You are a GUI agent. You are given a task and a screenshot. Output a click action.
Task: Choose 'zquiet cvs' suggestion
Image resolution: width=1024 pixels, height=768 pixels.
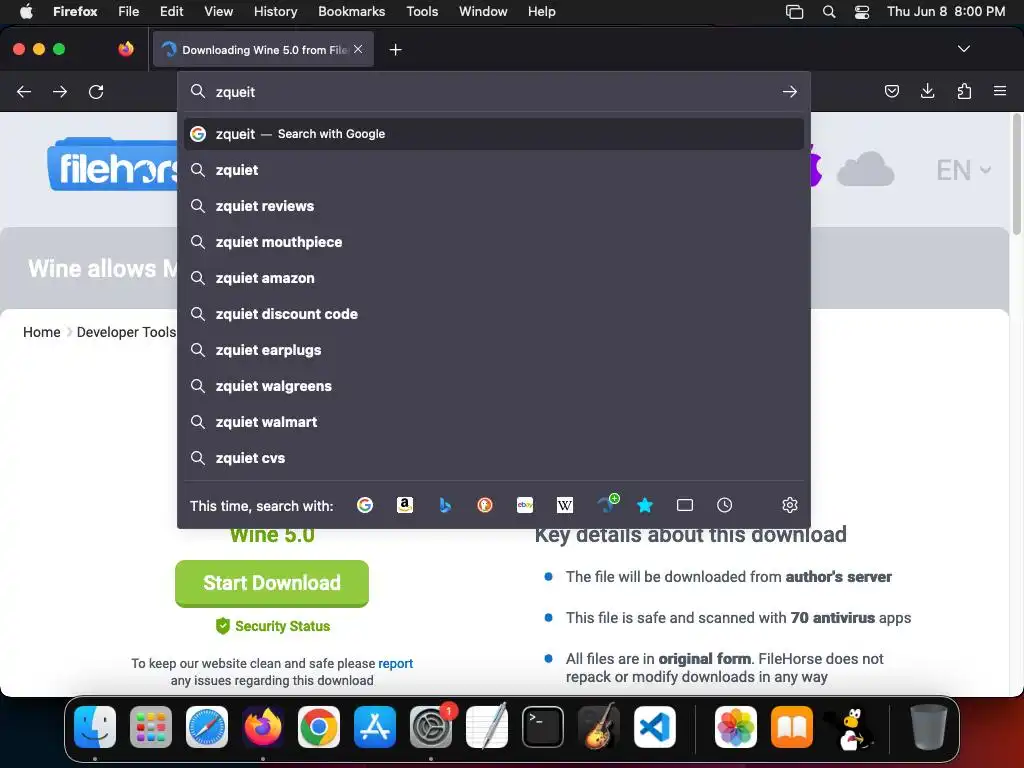click(494, 458)
